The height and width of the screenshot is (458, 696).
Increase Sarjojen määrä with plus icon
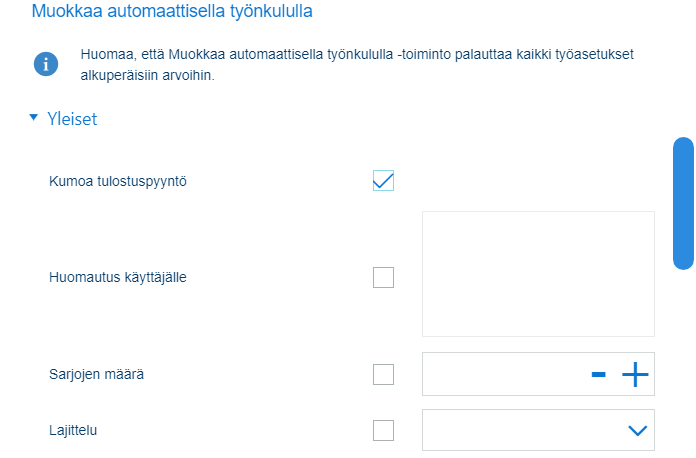[635, 375]
